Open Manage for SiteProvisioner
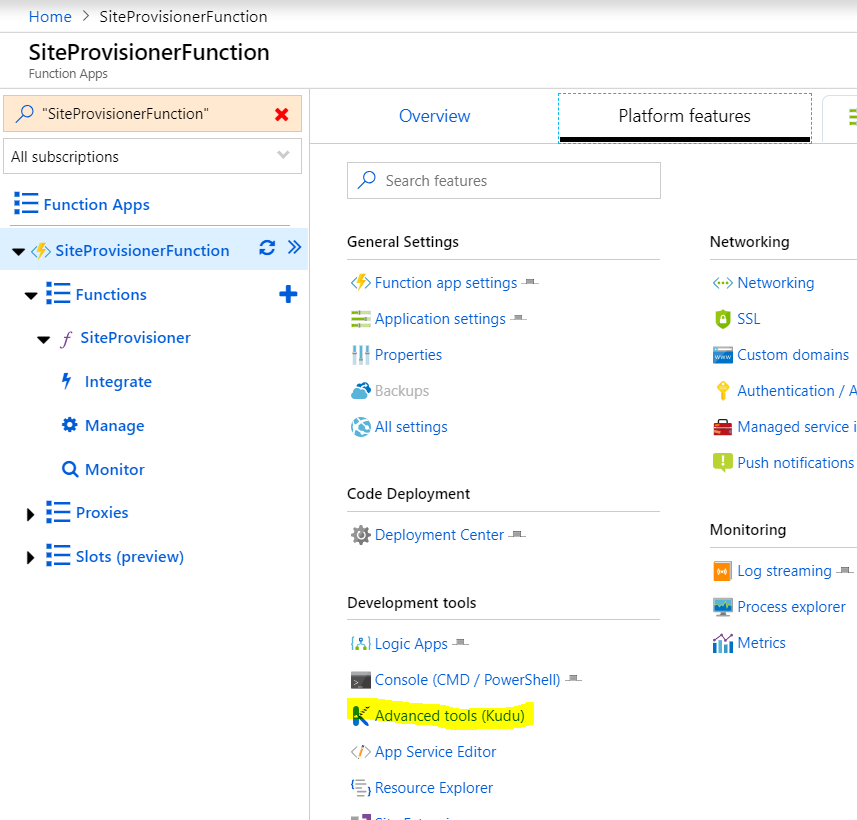The image size is (857, 820). 115,425
